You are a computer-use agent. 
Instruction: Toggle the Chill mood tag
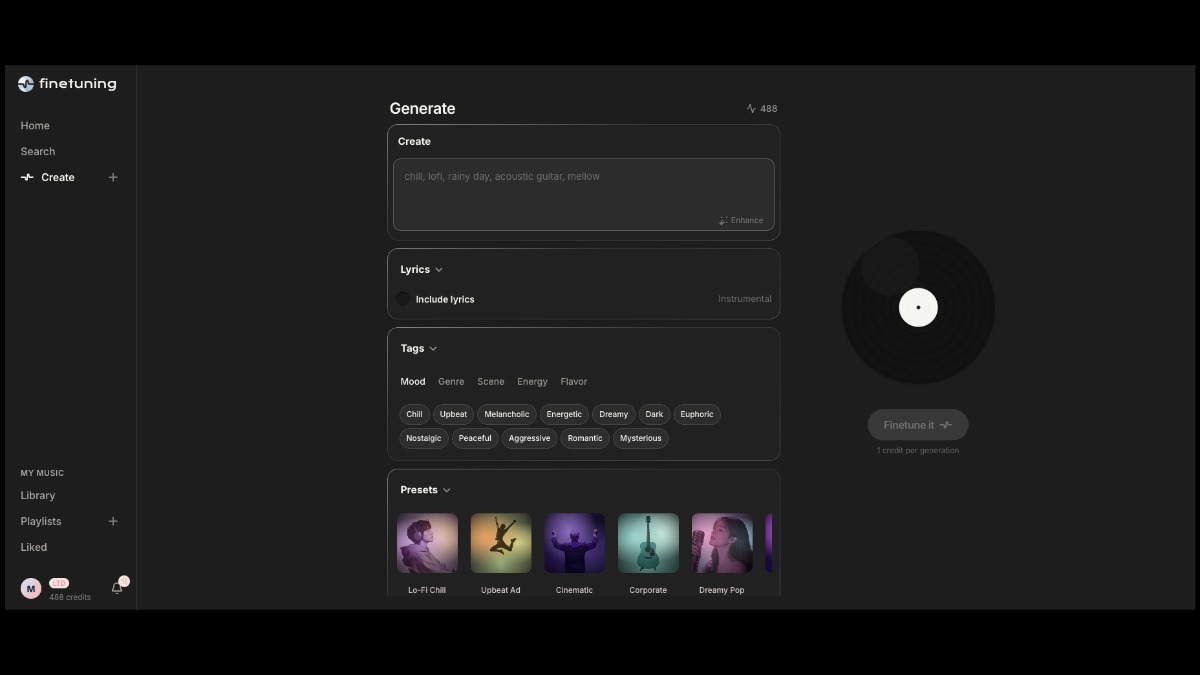pyautogui.click(x=414, y=414)
